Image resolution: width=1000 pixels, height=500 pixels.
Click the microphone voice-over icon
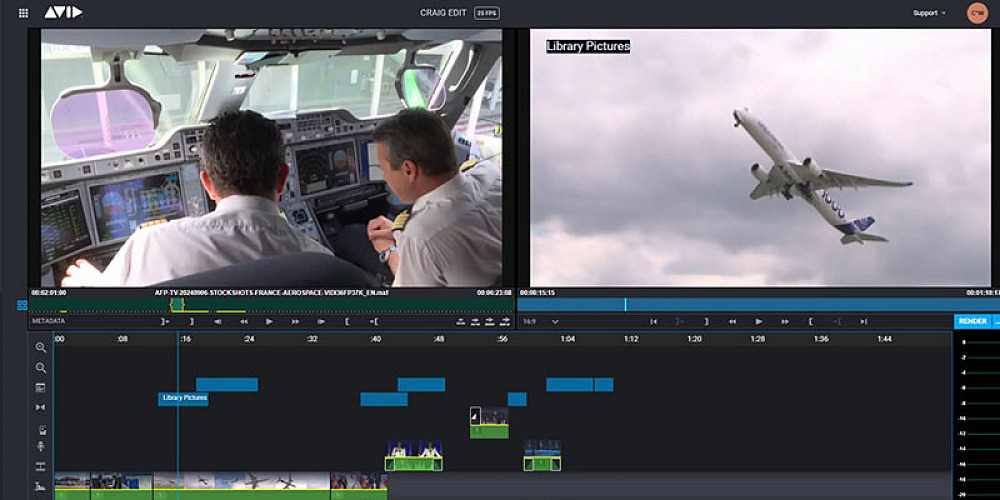coord(41,447)
